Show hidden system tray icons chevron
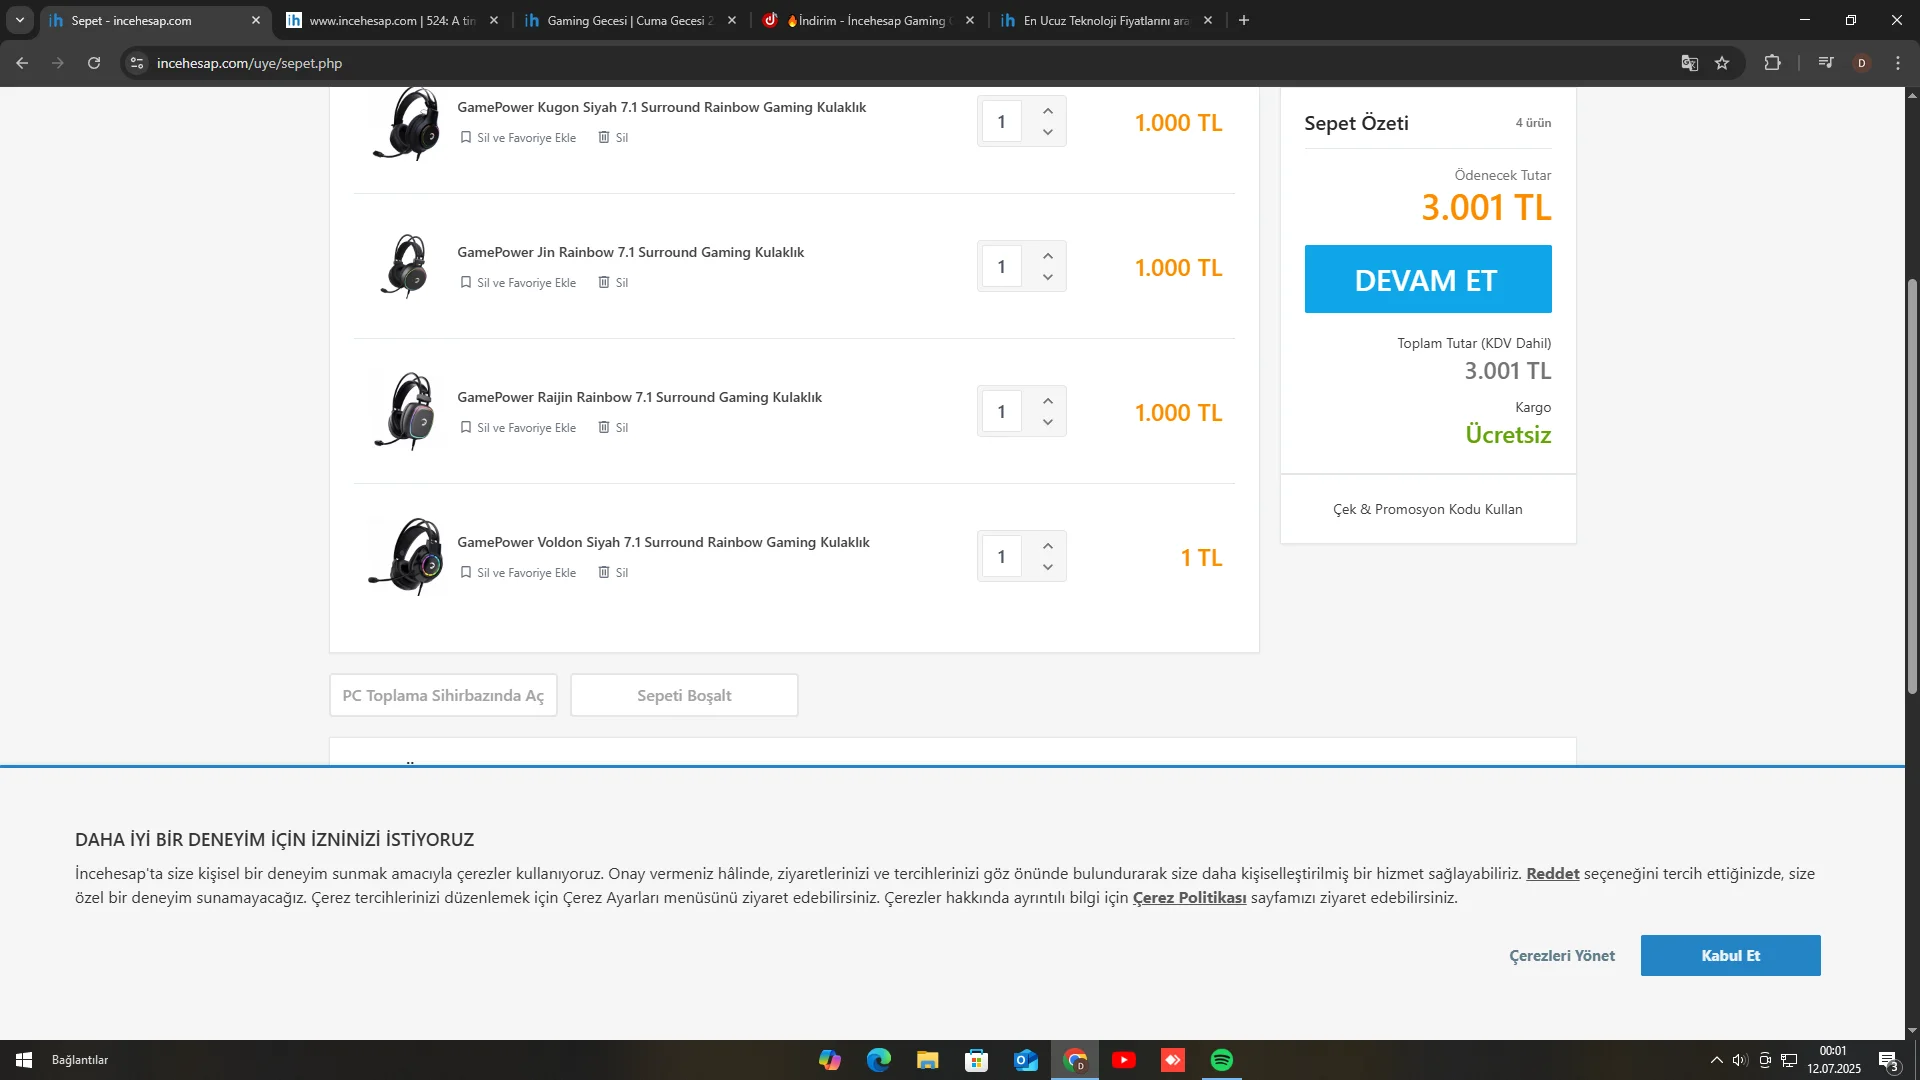 [1716, 1060]
